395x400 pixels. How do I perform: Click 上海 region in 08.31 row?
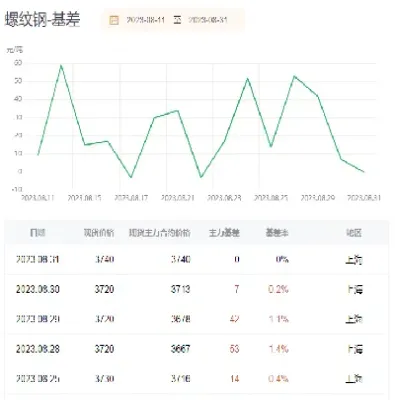(354, 259)
